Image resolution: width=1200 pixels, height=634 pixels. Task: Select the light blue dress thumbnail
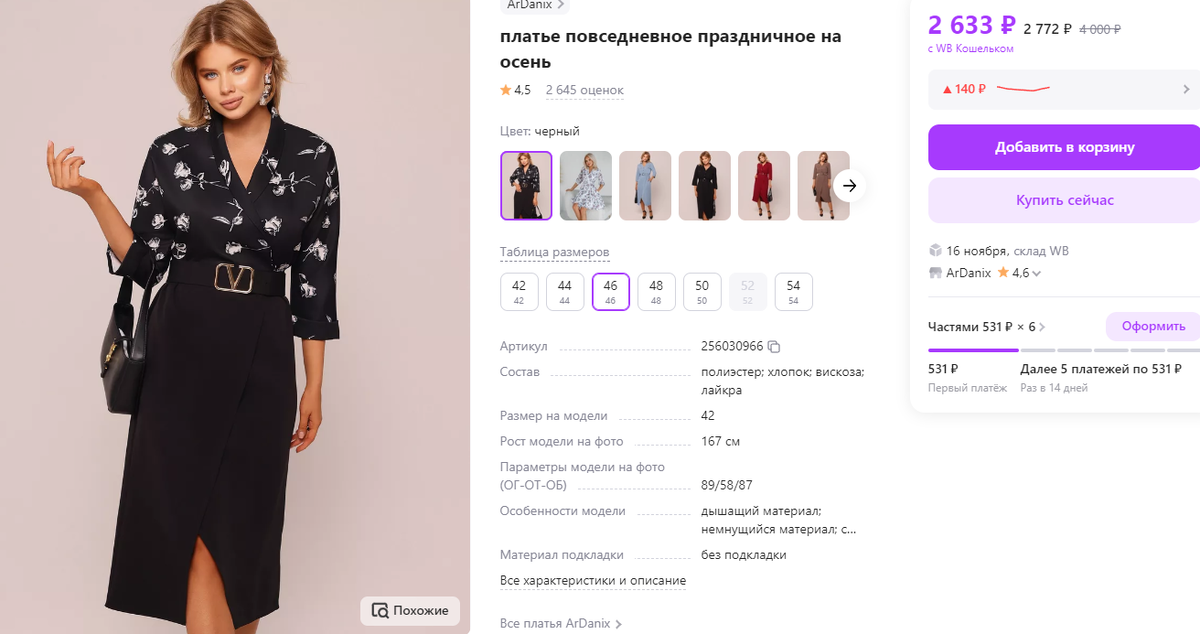coord(645,185)
